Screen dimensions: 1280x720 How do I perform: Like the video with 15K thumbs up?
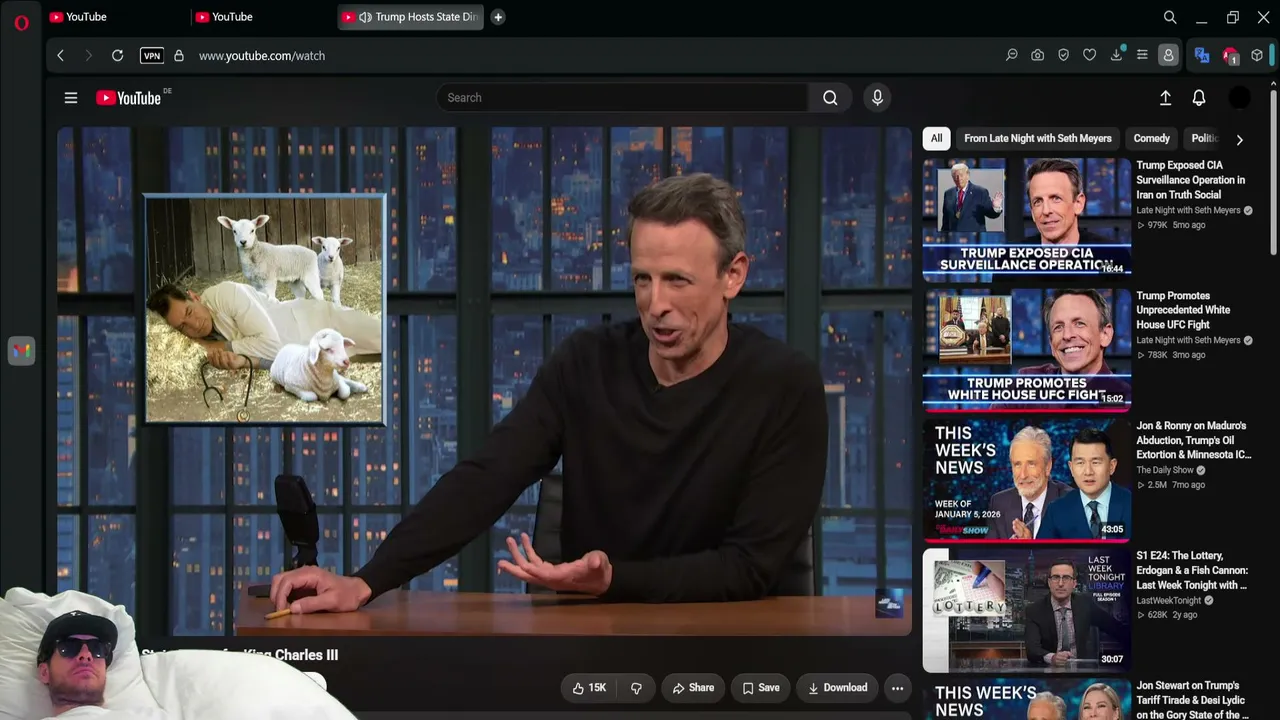click(589, 688)
